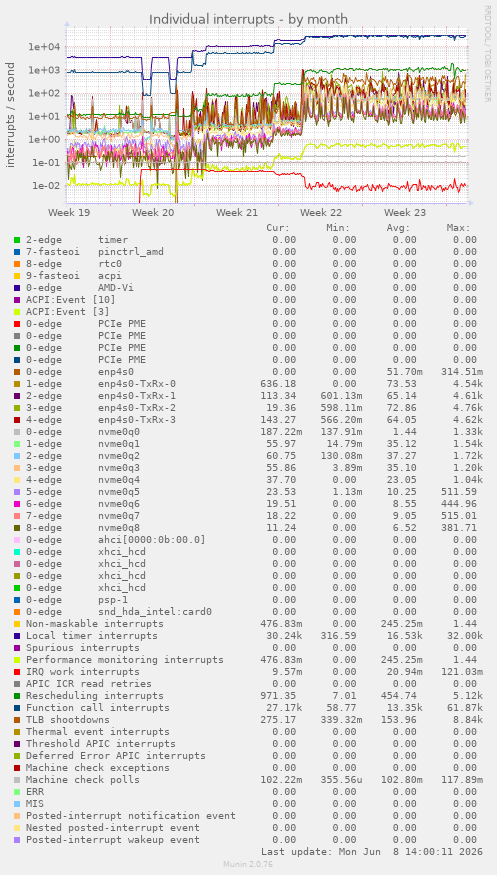Image resolution: width=497 pixels, height=875 pixels.
Task: Click the swatch for ACPI:Event [3]
Action: tap(17, 312)
